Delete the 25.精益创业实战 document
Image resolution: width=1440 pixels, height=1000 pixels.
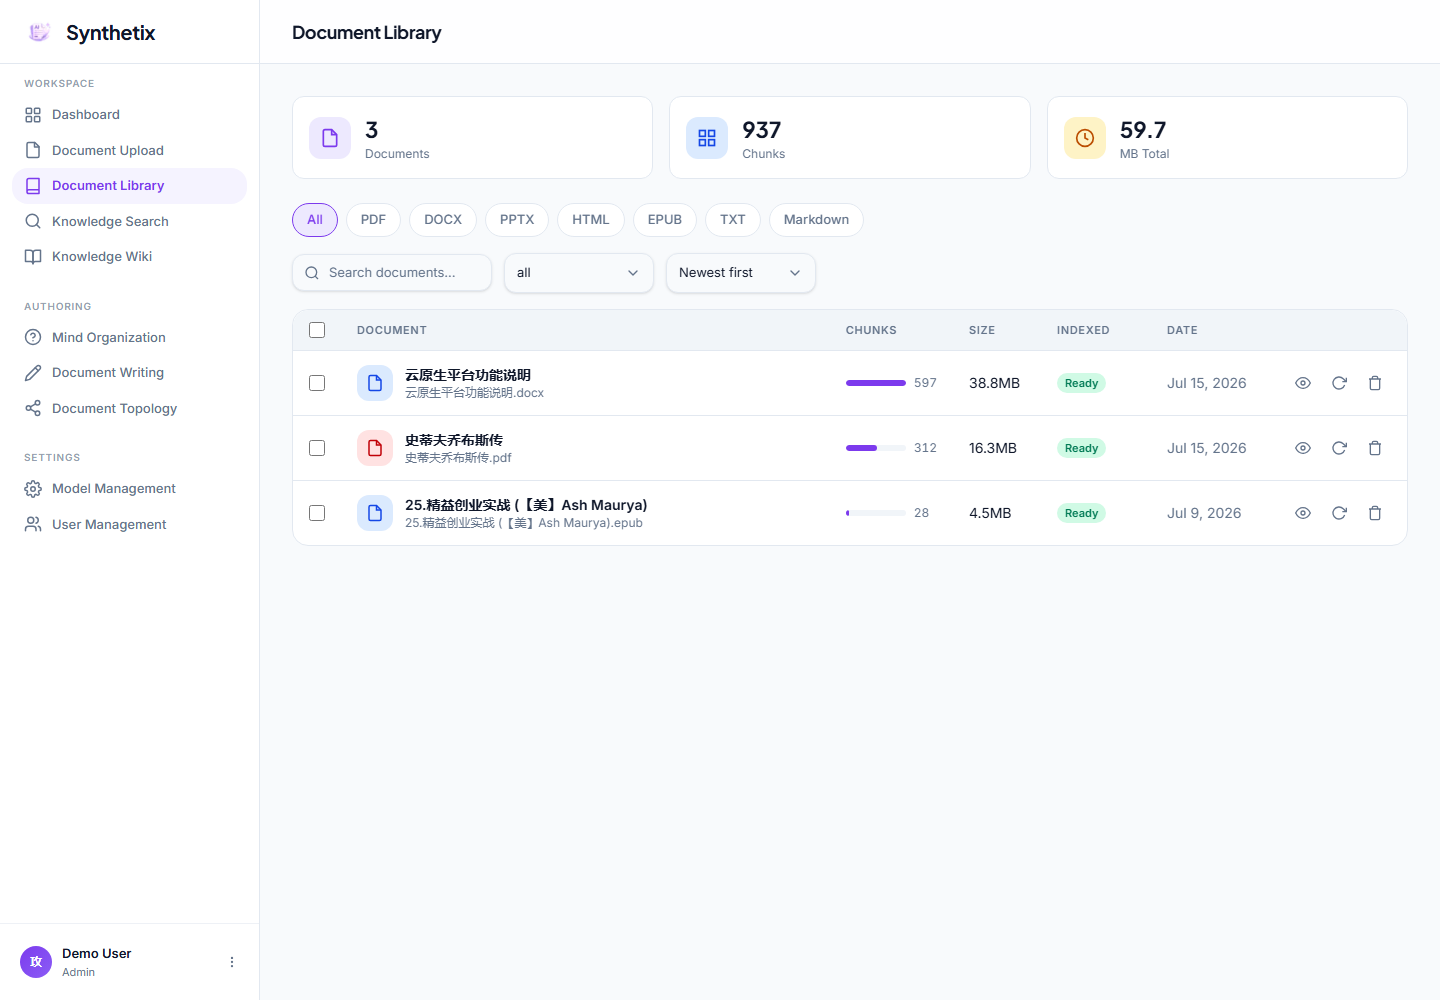point(1375,513)
